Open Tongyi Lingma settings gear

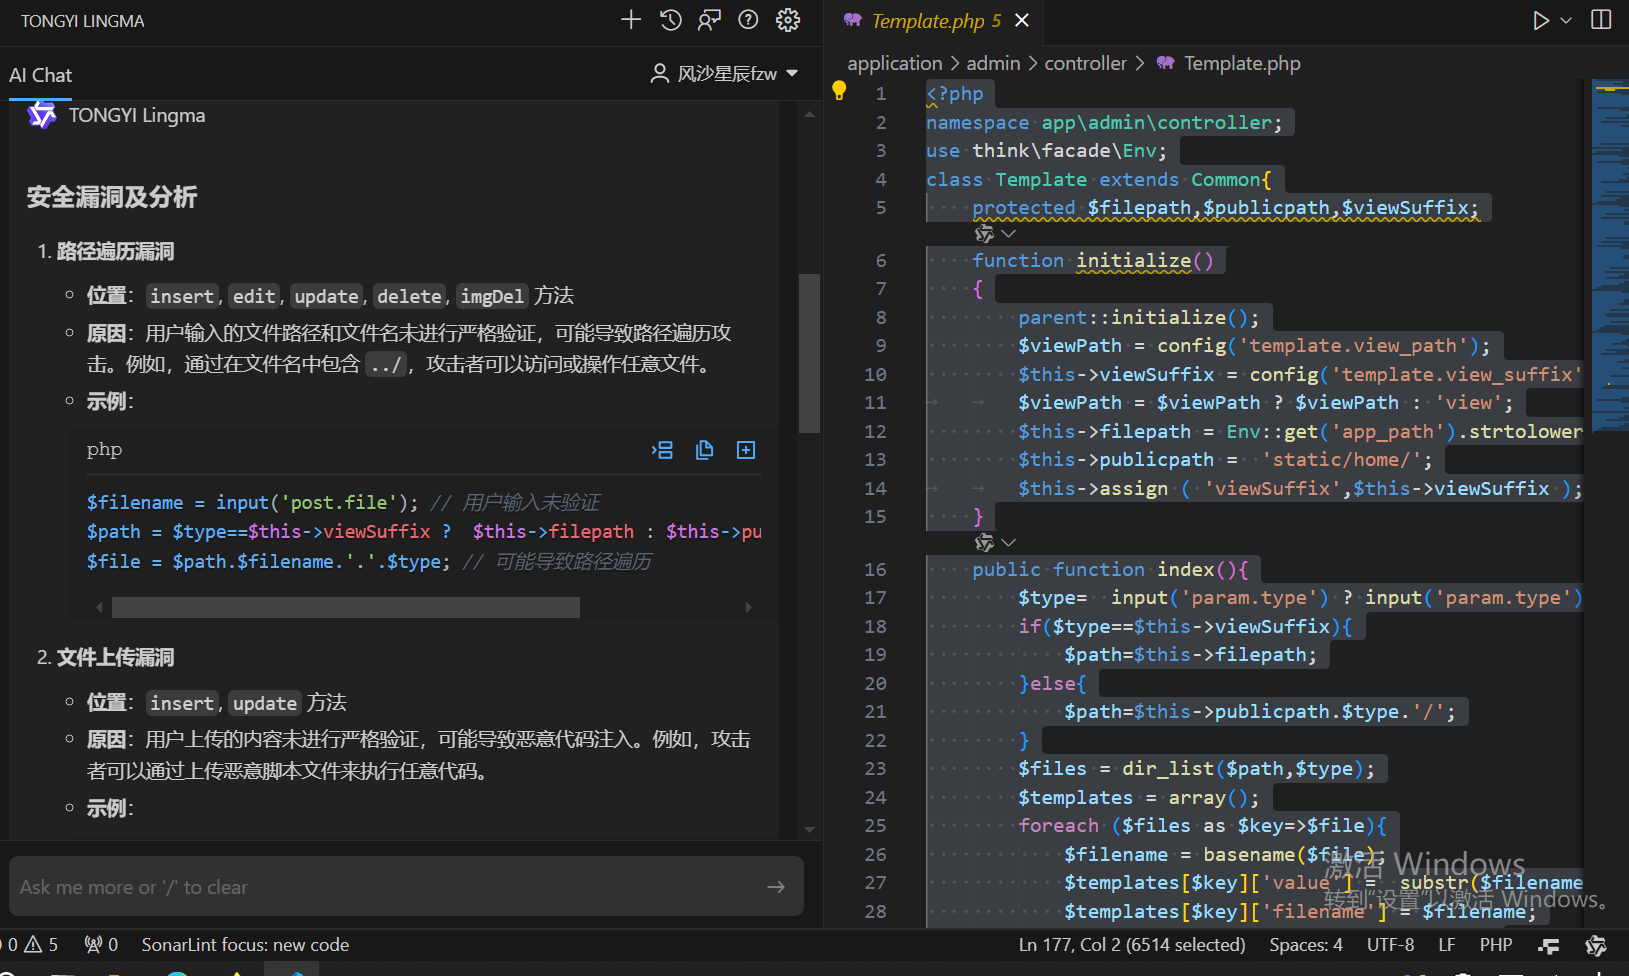788,20
